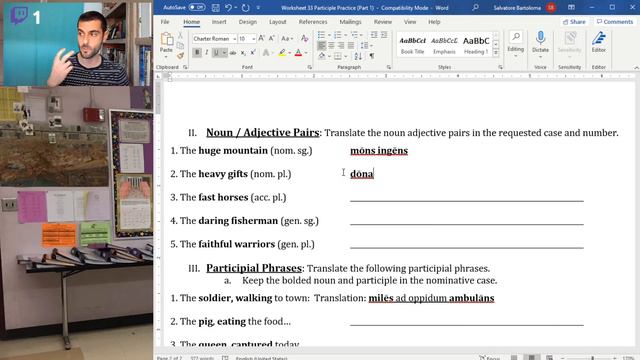The height and width of the screenshot is (360, 640).
Task: Open the font size dropdown
Action: point(254,39)
